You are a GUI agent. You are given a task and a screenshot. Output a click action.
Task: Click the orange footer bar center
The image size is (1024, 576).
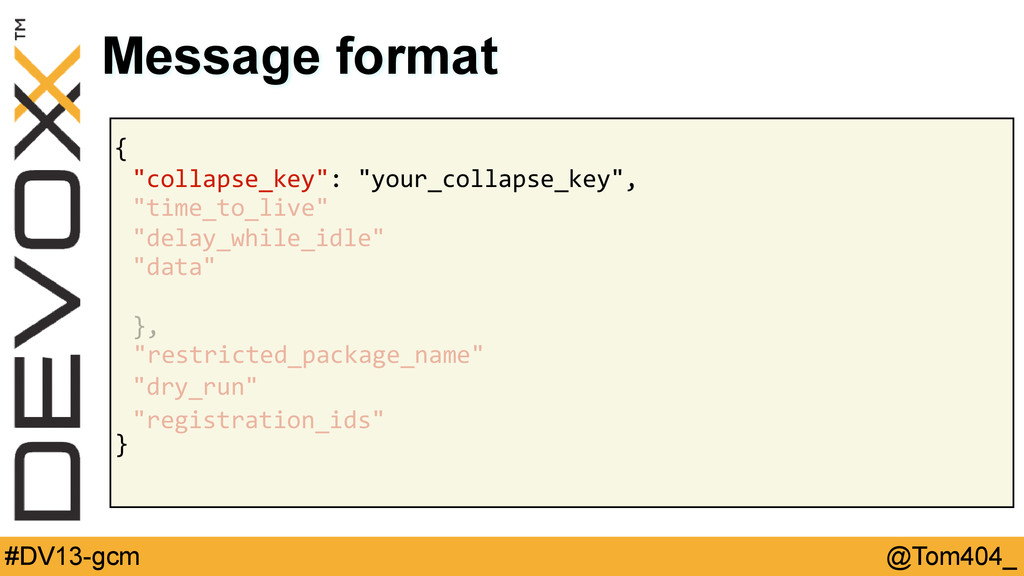point(512,556)
